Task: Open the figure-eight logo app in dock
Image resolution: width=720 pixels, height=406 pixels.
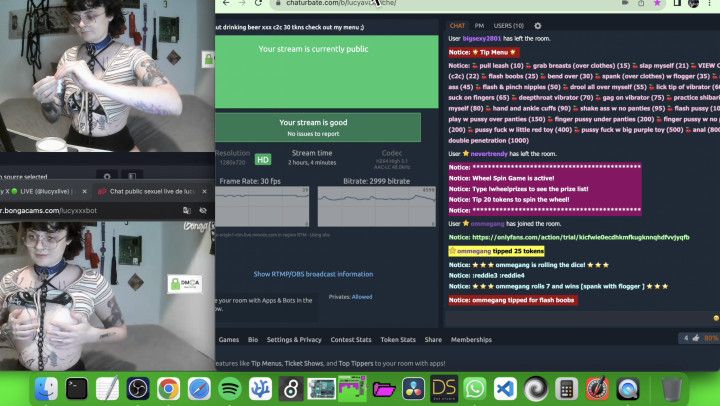Action: pyautogui.click(x=291, y=389)
